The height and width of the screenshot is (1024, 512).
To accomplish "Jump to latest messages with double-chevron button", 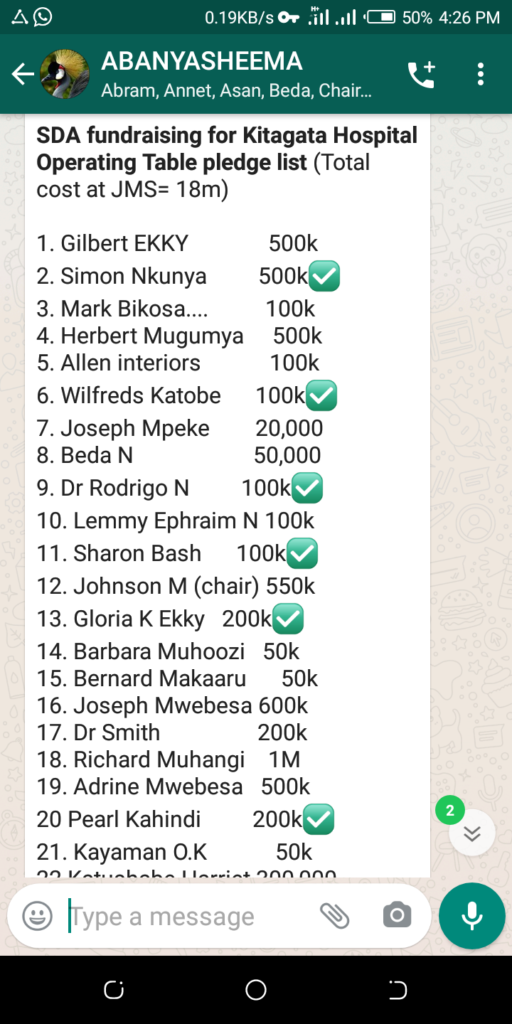I will 472,833.
